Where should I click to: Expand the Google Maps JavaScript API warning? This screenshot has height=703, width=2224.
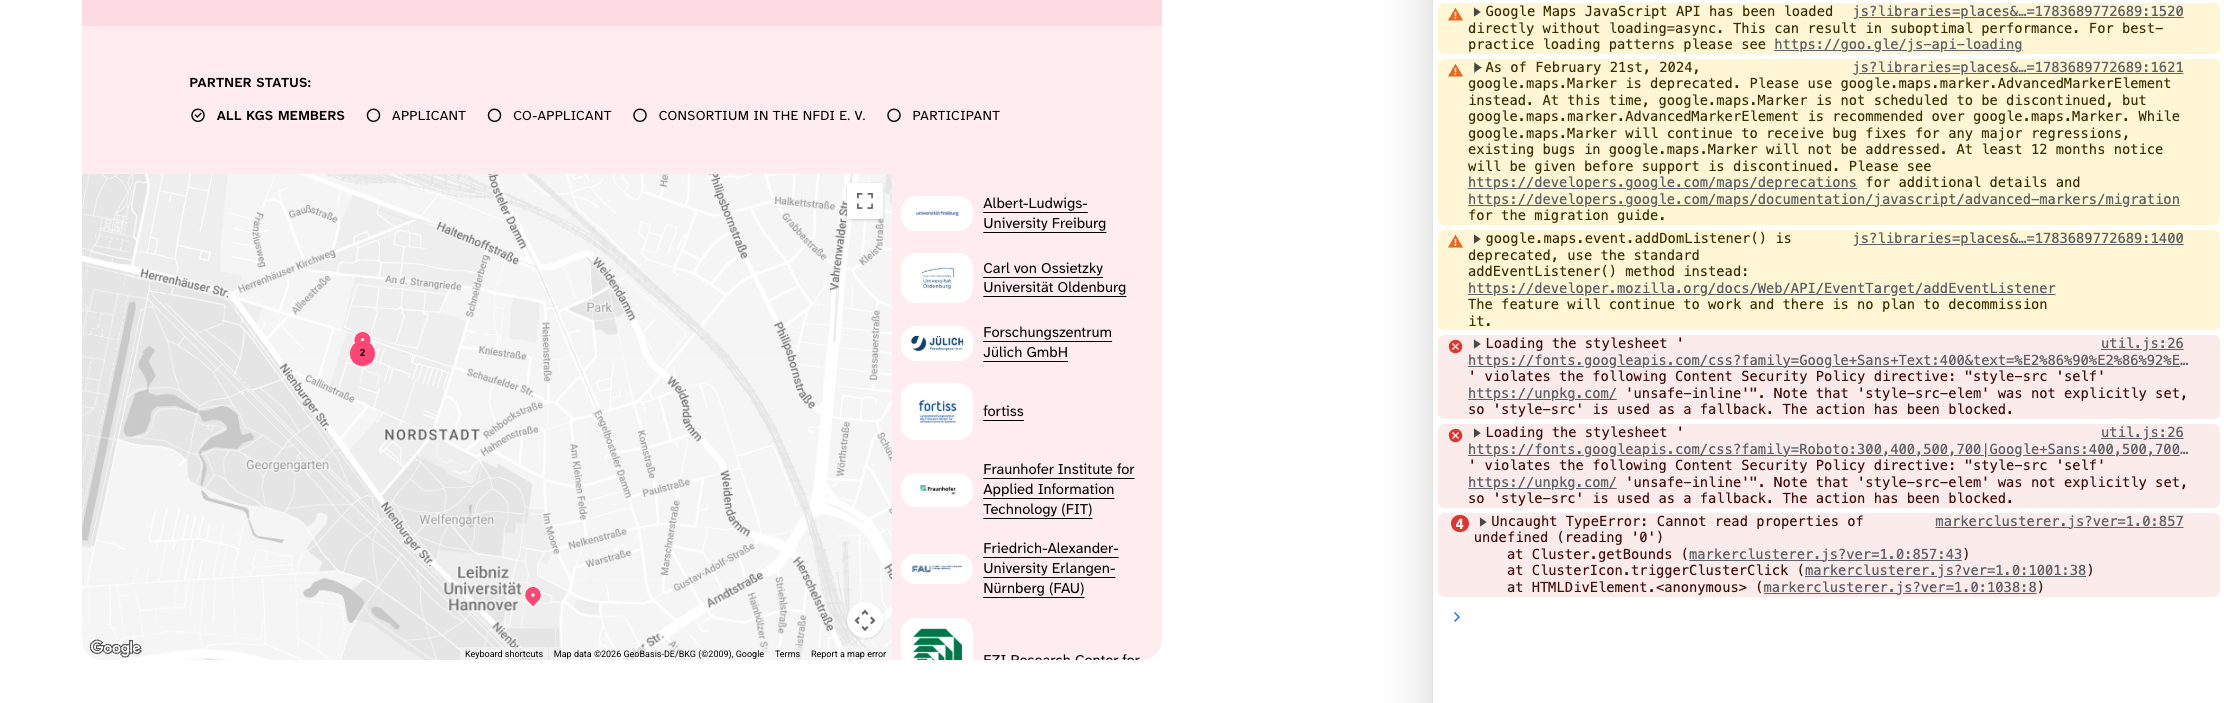click(x=1477, y=12)
